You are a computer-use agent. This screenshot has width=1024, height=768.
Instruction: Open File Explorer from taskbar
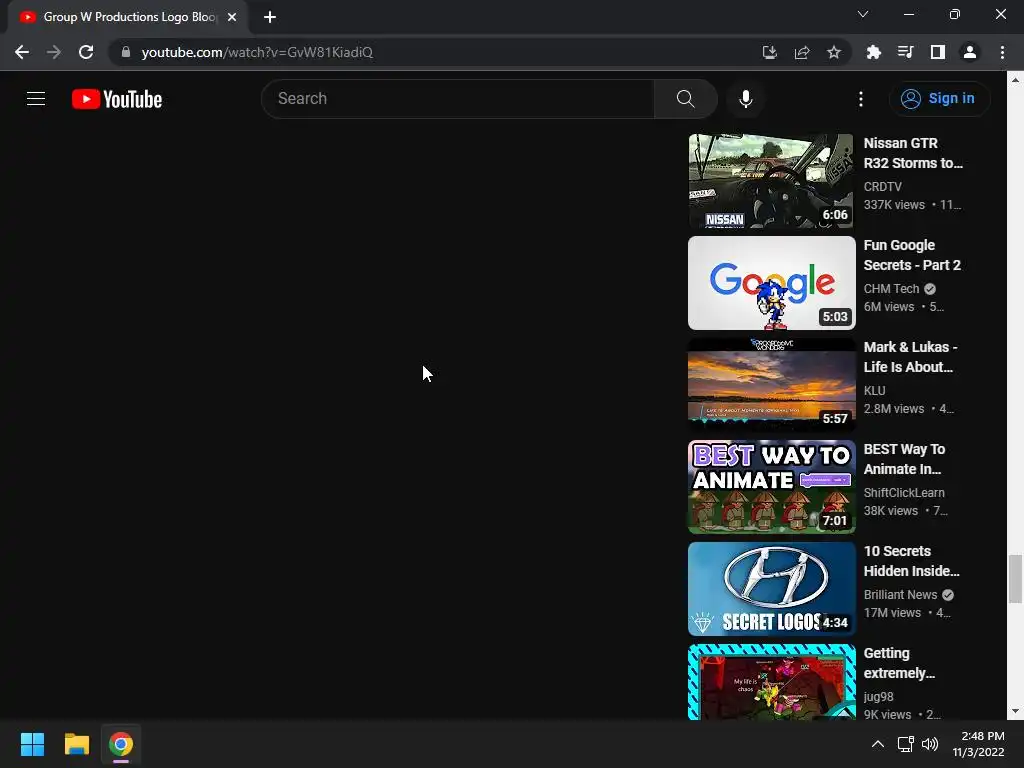point(76,744)
